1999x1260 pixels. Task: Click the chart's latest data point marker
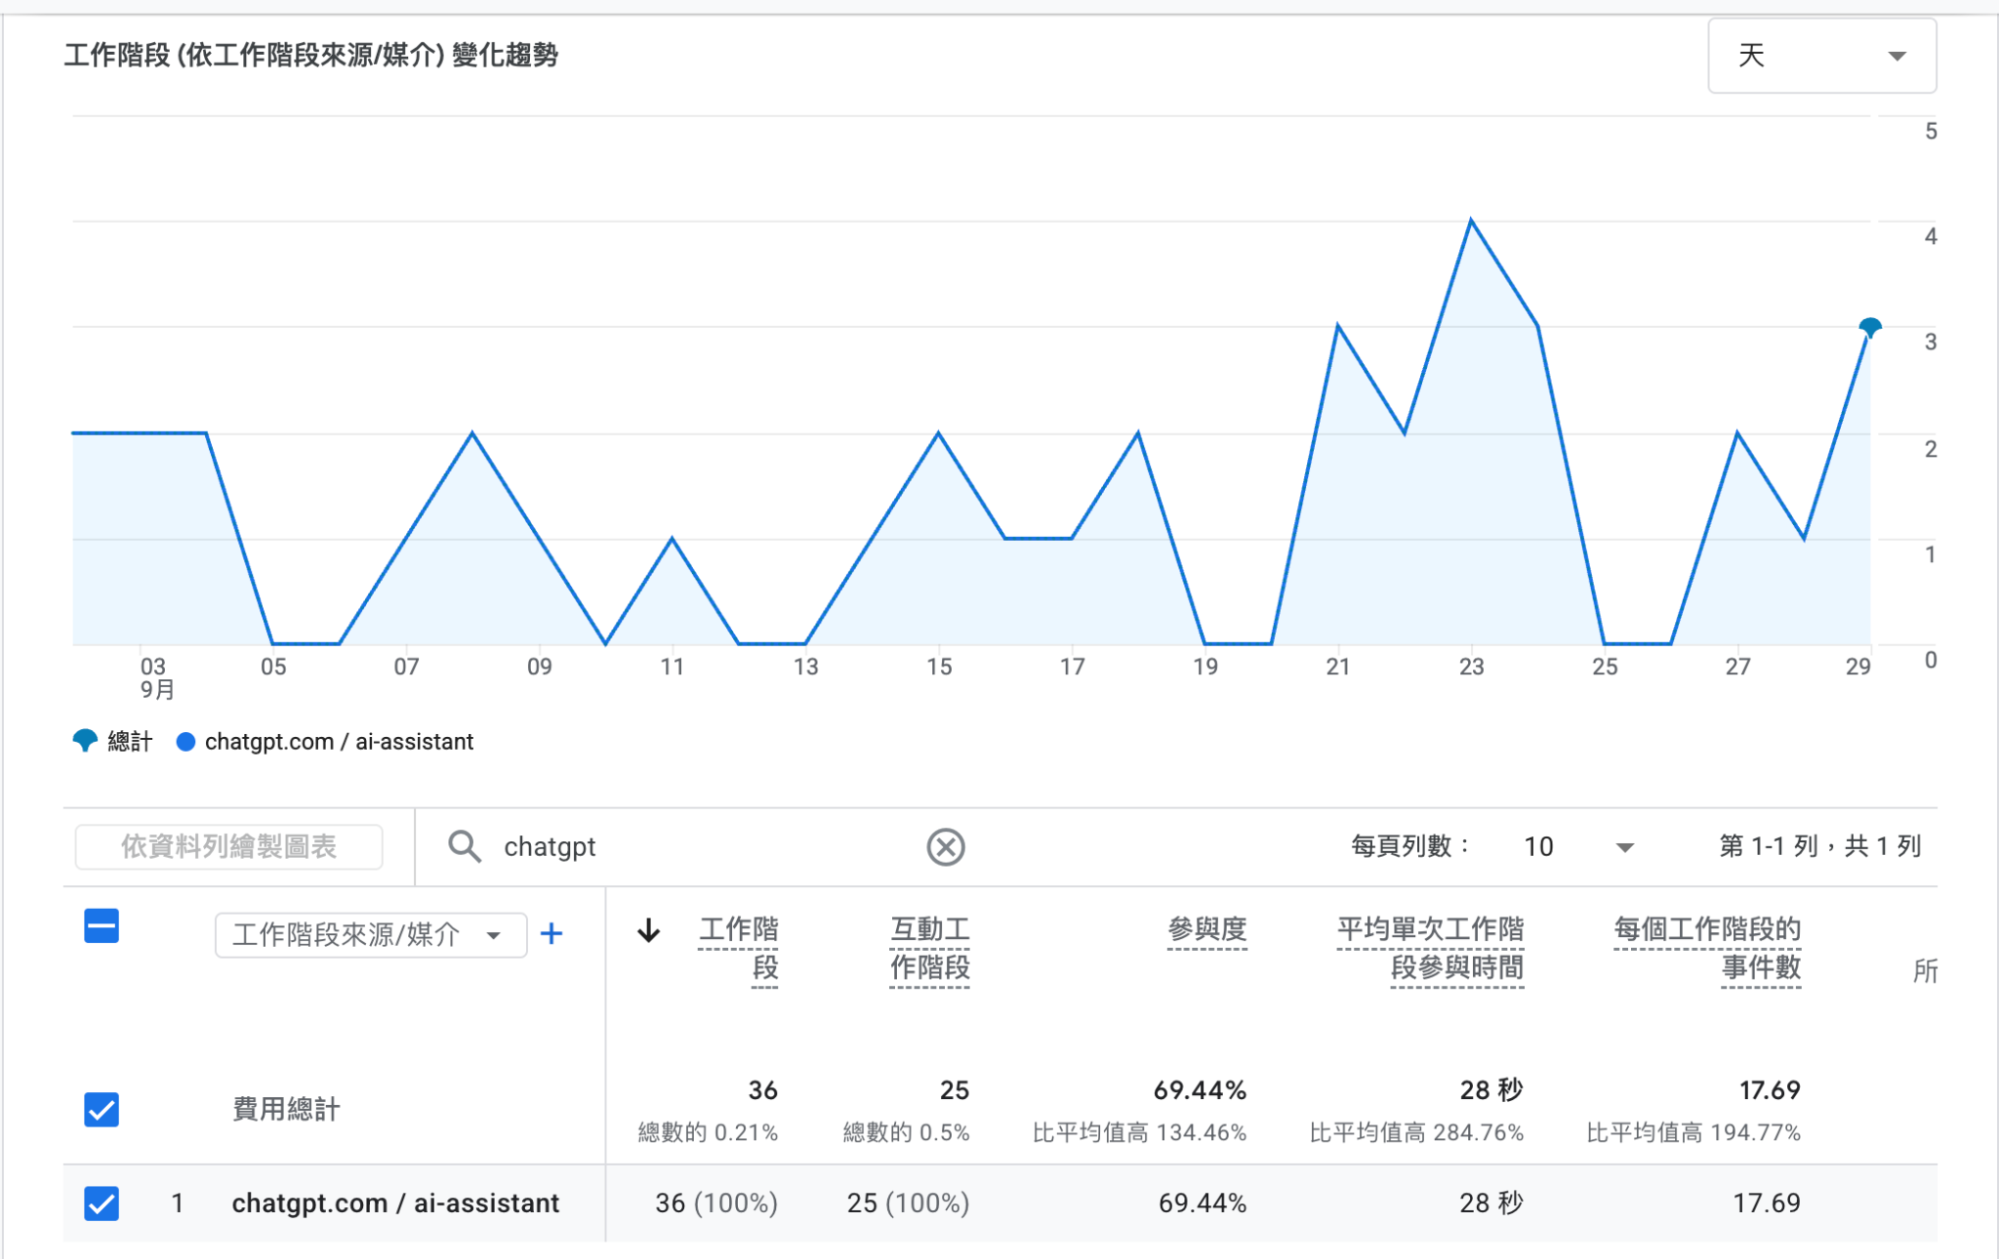click(1870, 328)
